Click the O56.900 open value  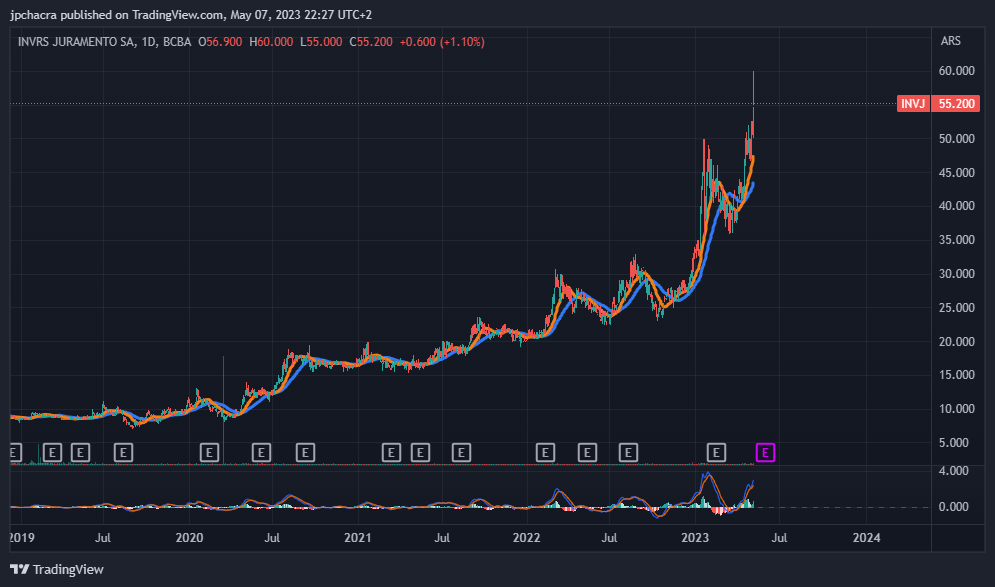220,42
